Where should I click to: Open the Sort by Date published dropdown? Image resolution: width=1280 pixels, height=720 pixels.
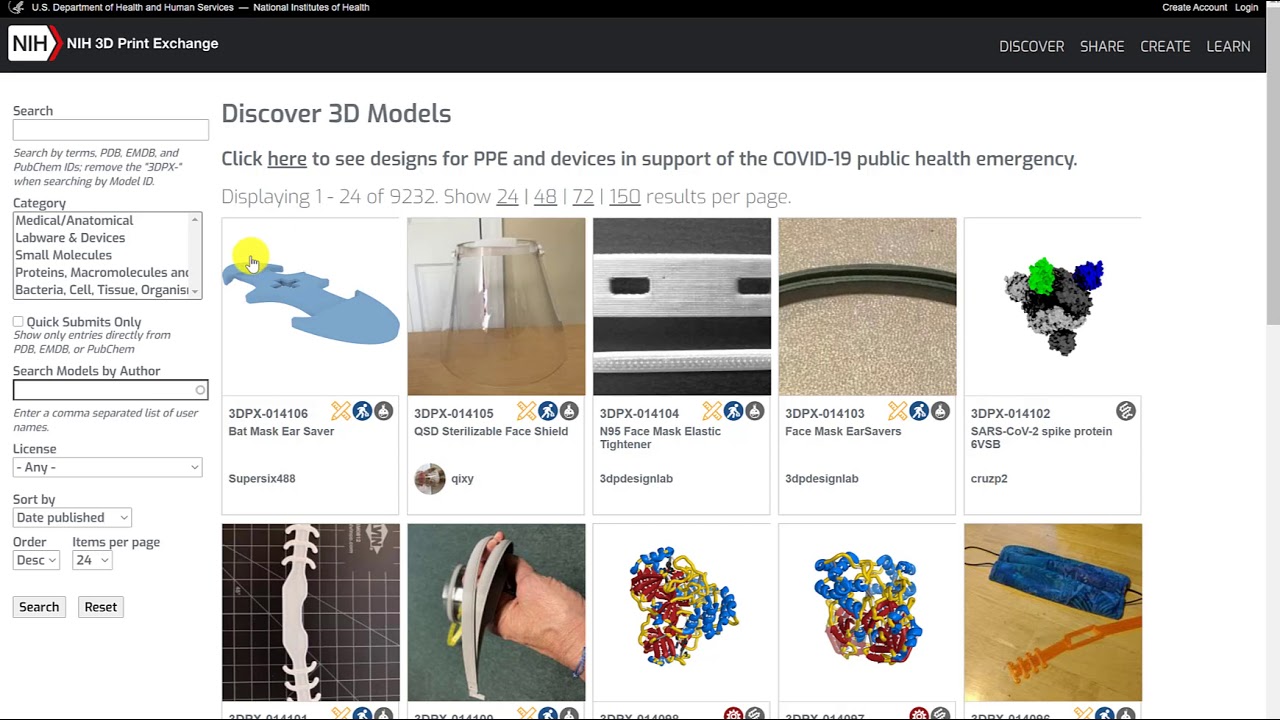point(72,517)
